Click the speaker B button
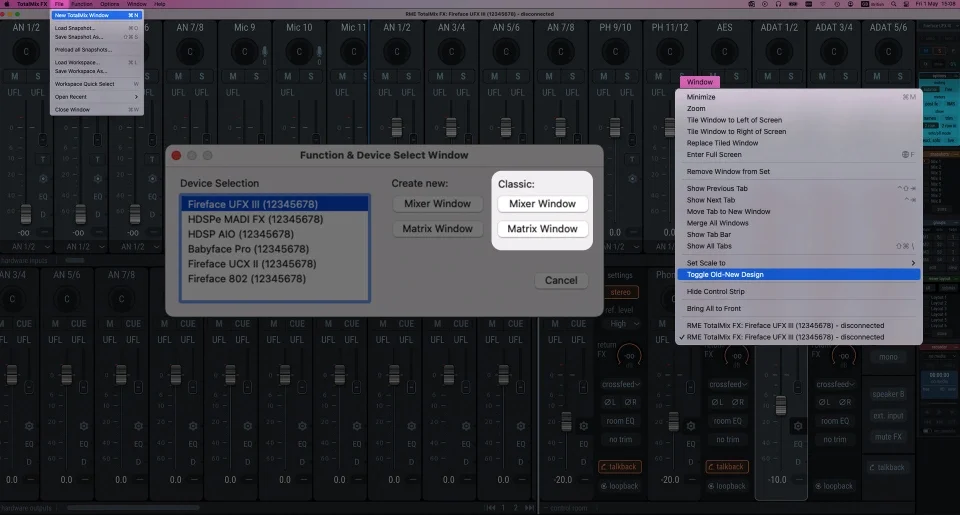Viewport: 960px width, 515px height. (x=888, y=394)
